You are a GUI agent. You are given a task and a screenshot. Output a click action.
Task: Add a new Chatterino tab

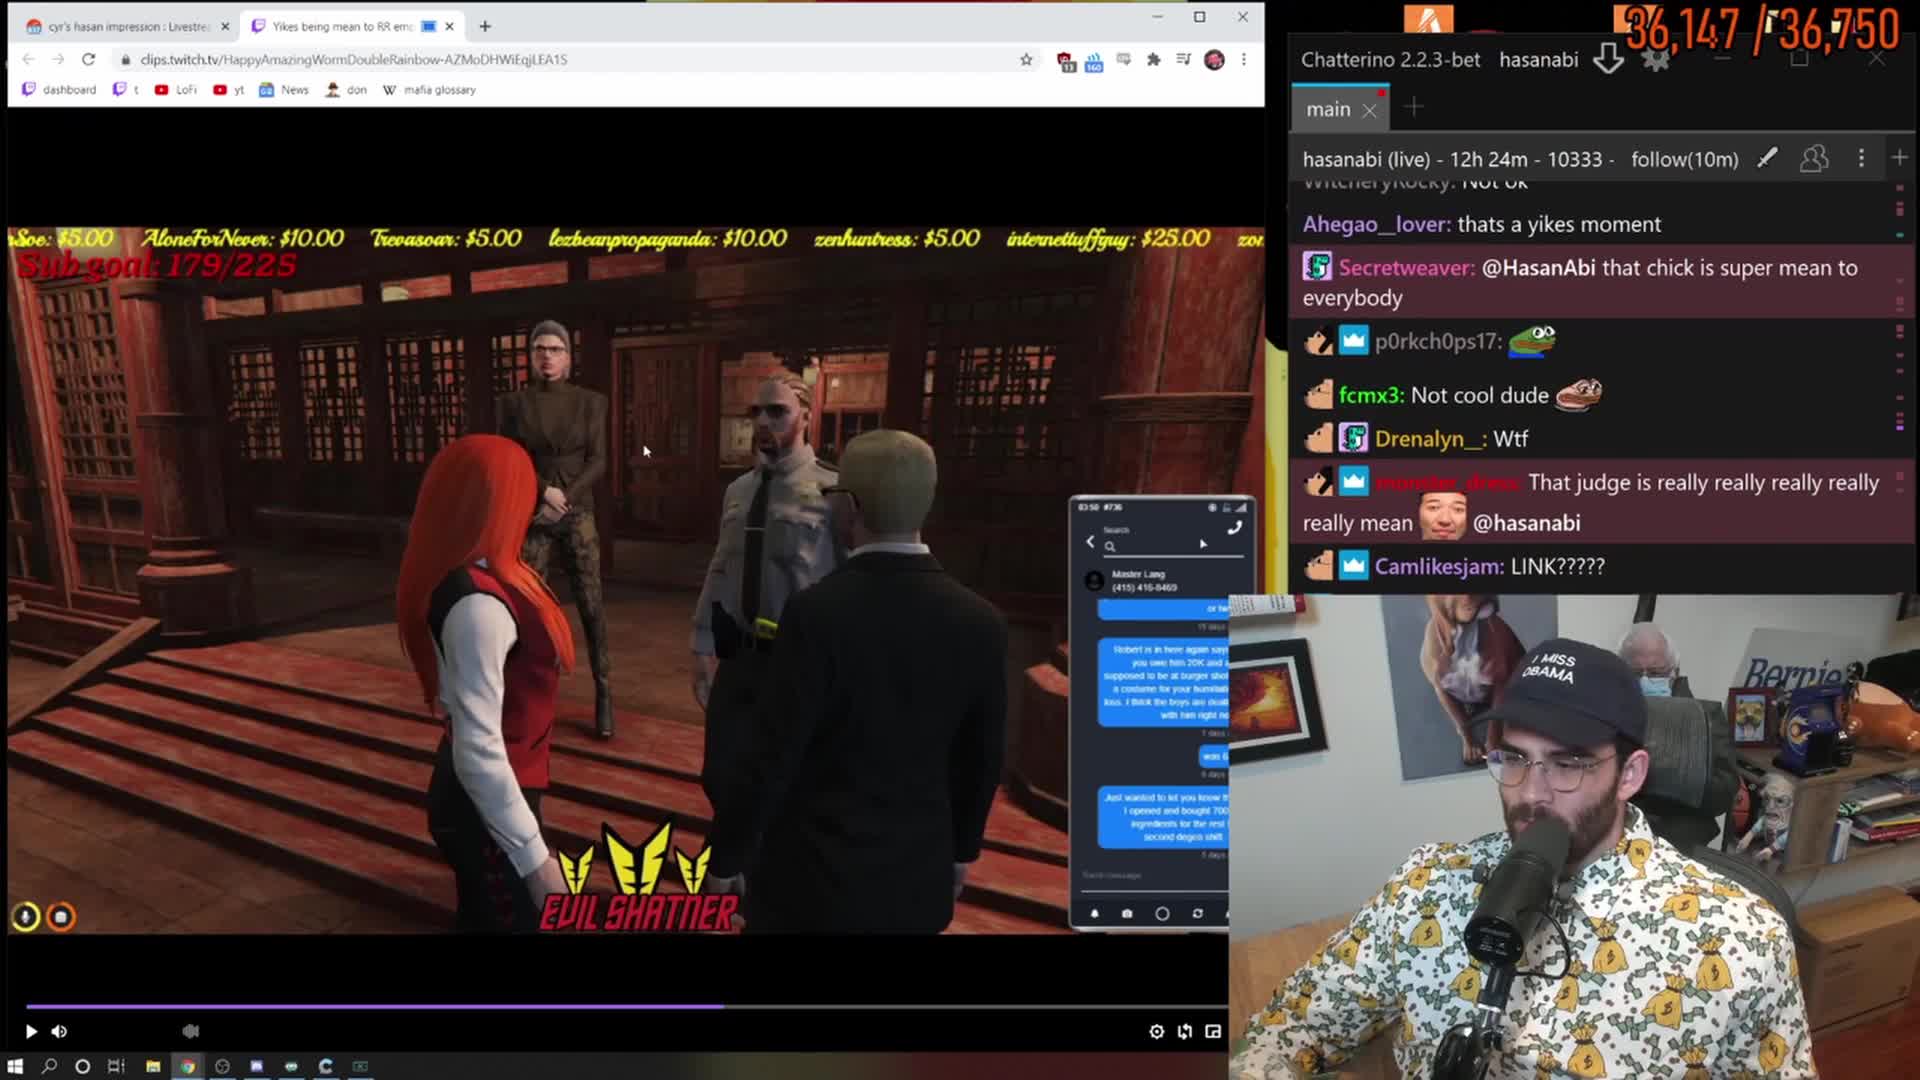click(1413, 107)
